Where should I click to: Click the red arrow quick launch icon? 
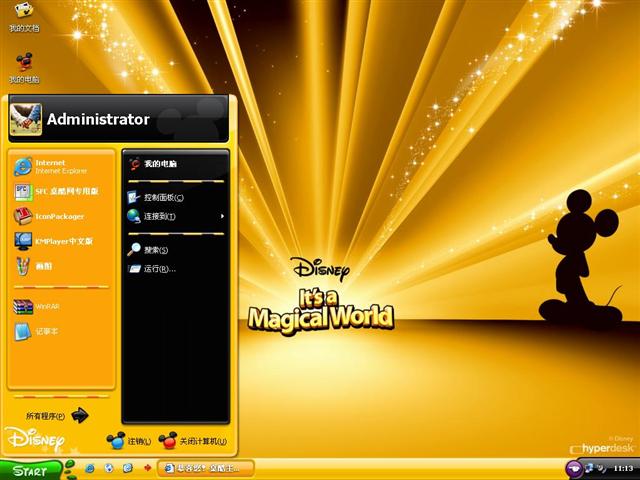coord(147,469)
